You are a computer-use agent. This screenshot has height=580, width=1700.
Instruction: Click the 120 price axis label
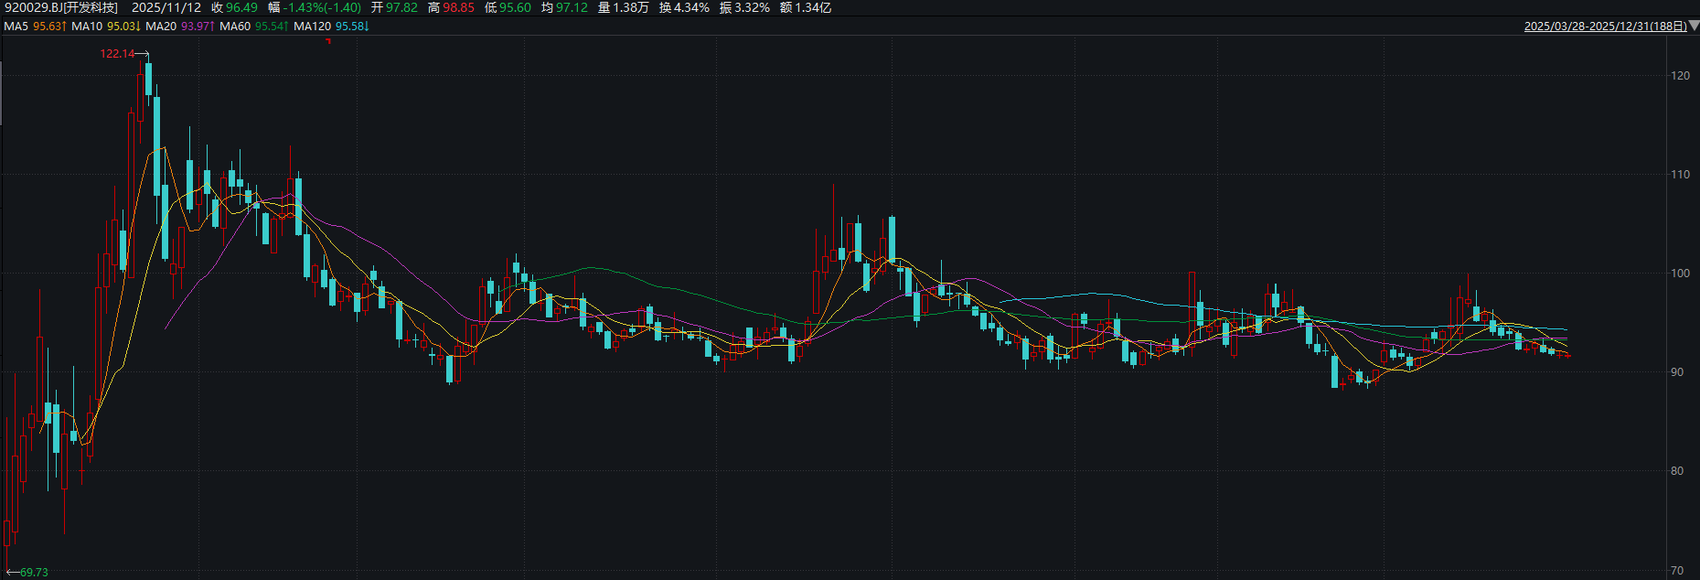1679,76
